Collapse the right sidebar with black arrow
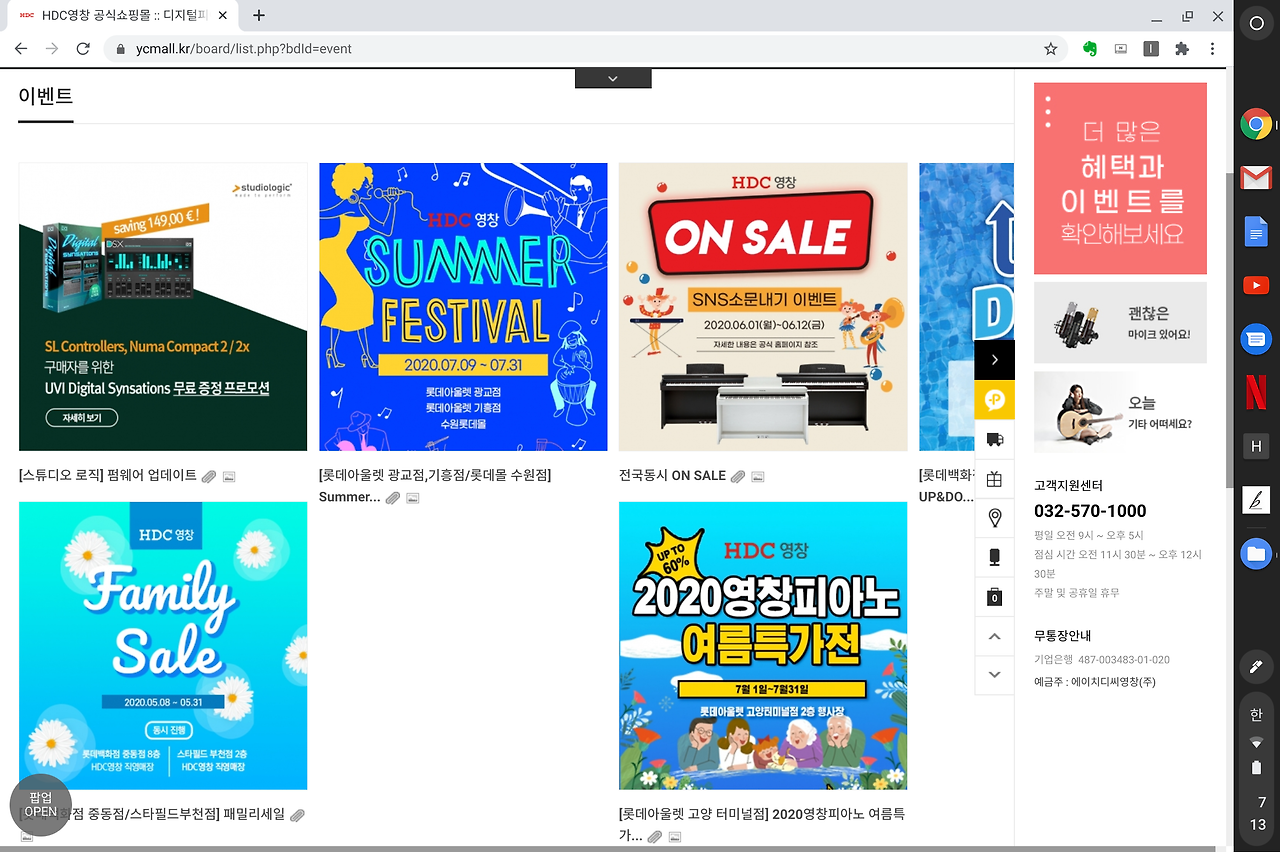The height and width of the screenshot is (852, 1280). pos(994,360)
